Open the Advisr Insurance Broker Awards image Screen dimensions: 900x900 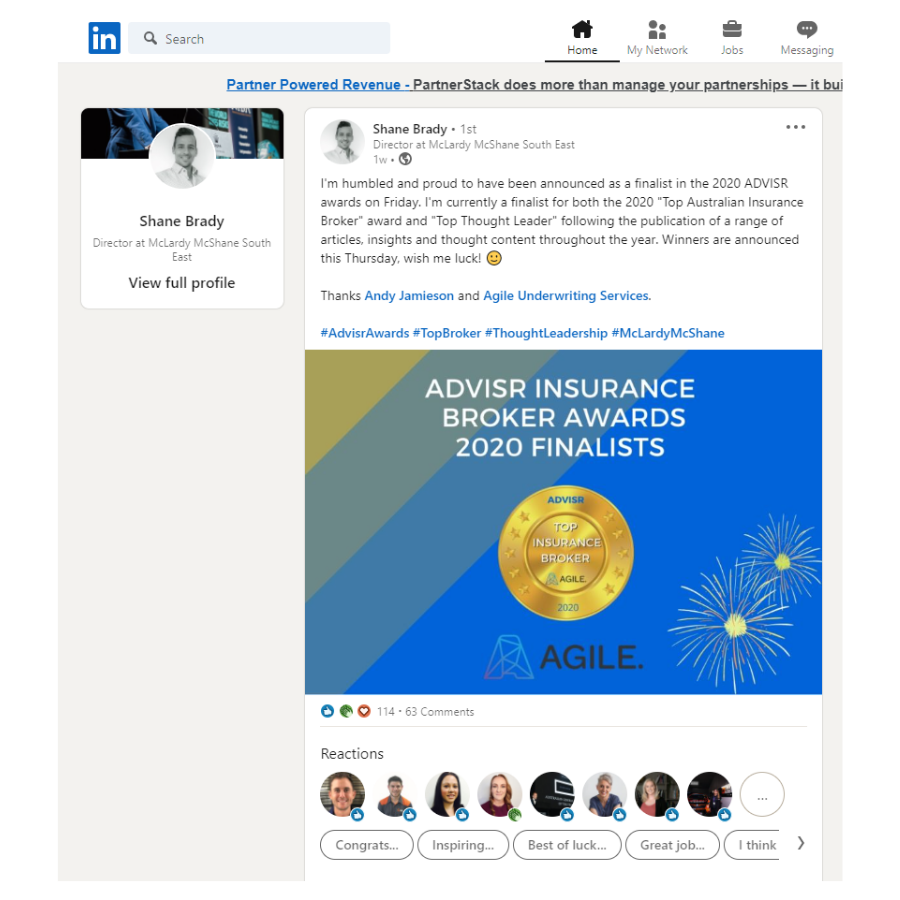pos(563,522)
